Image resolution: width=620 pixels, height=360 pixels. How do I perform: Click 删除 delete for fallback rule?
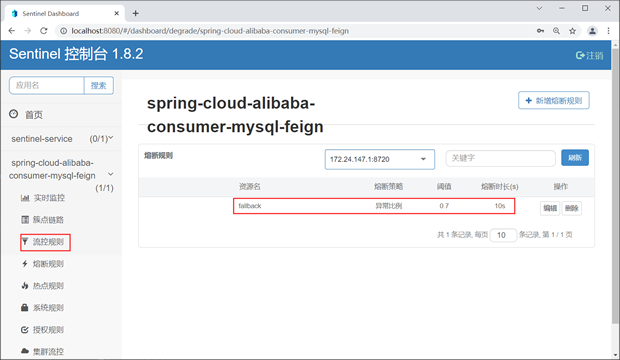click(x=571, y=208)
